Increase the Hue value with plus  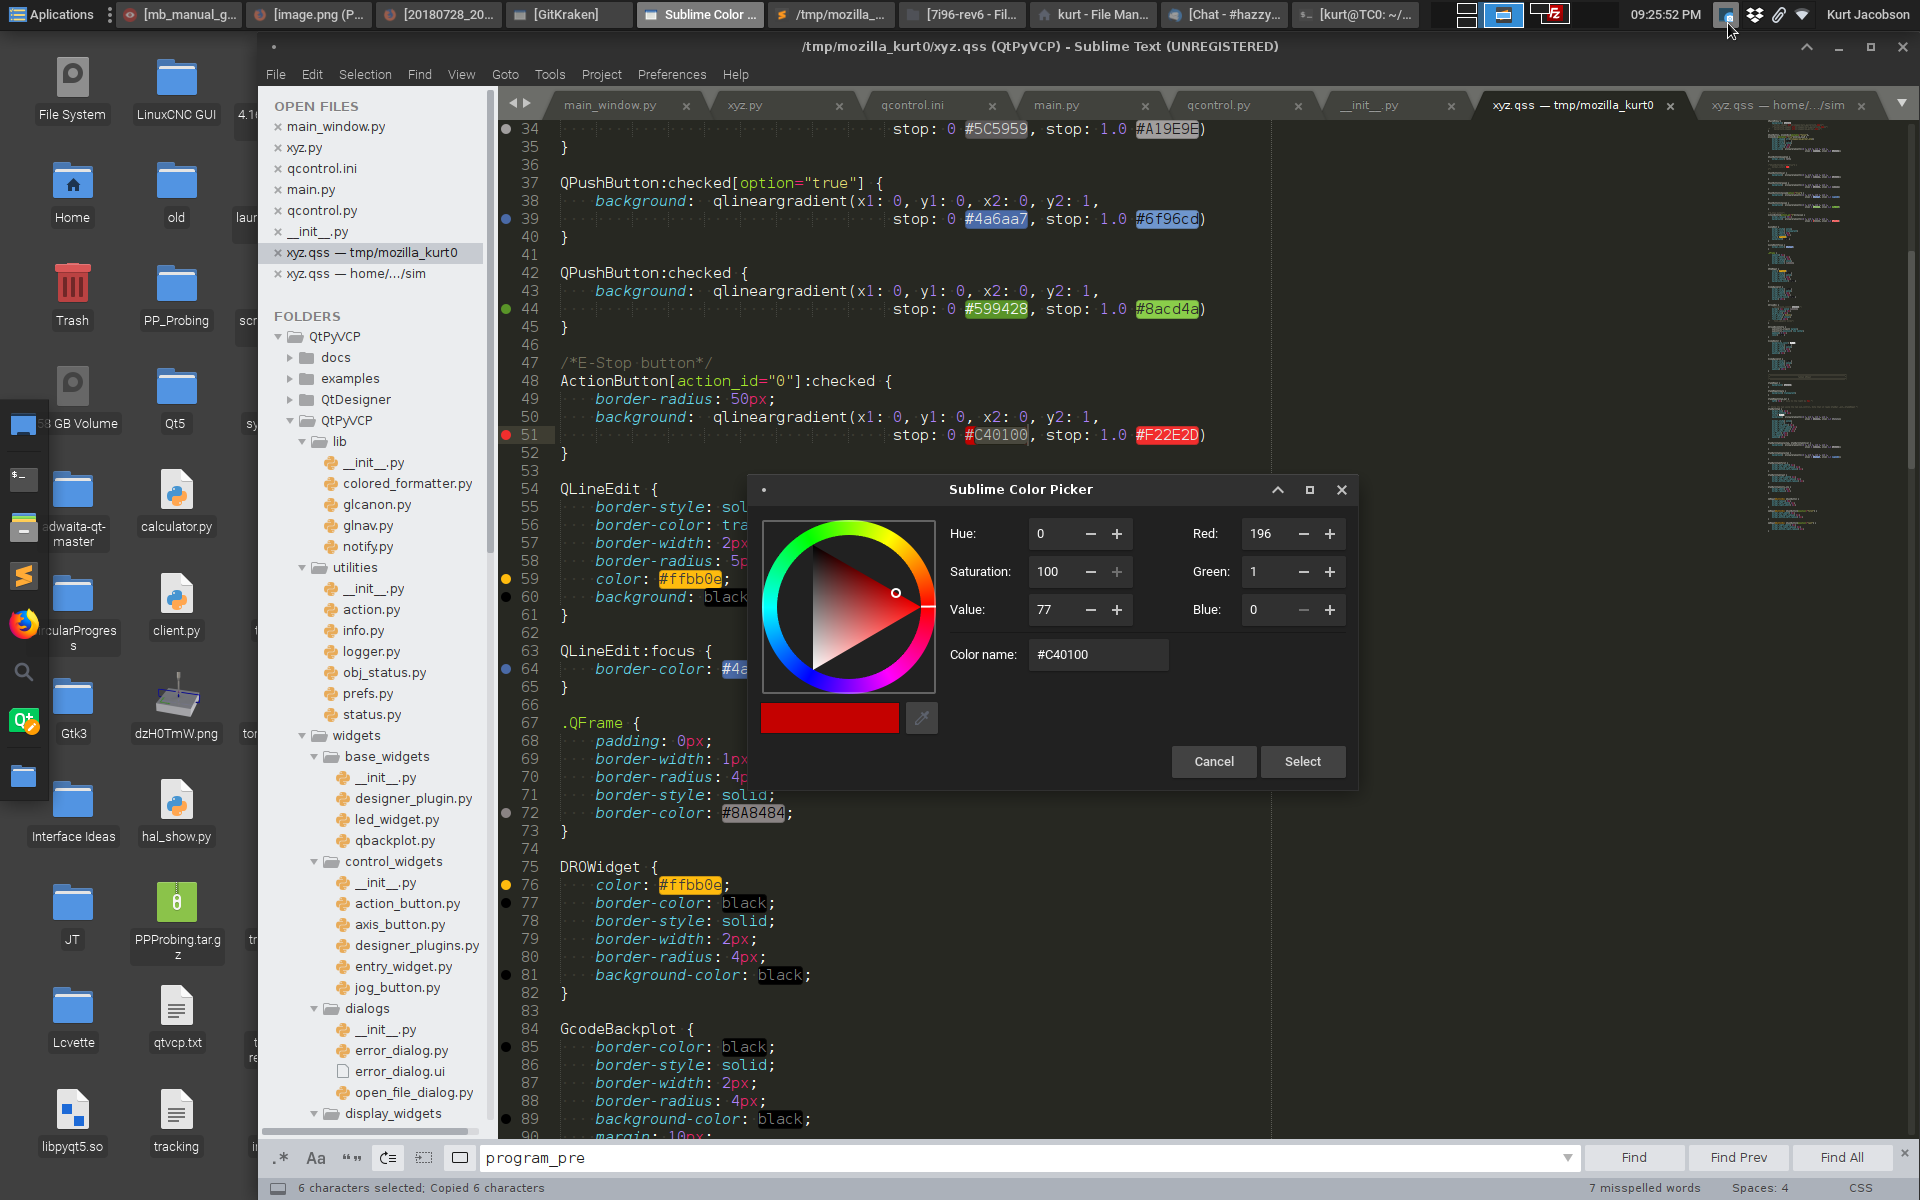[x=1117, y=534]
